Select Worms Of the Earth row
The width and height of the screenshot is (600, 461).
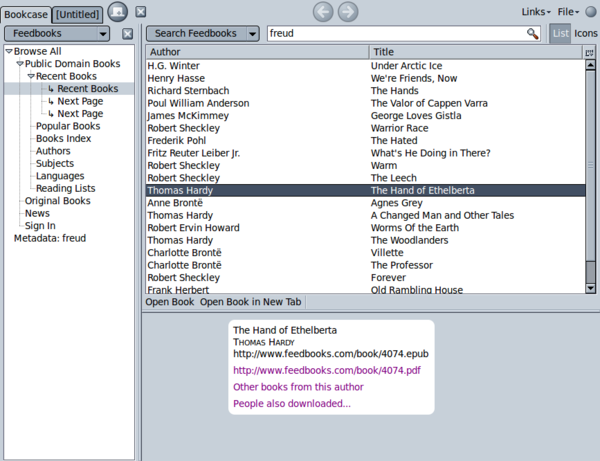pyautogui.click(x=365, y=228)
